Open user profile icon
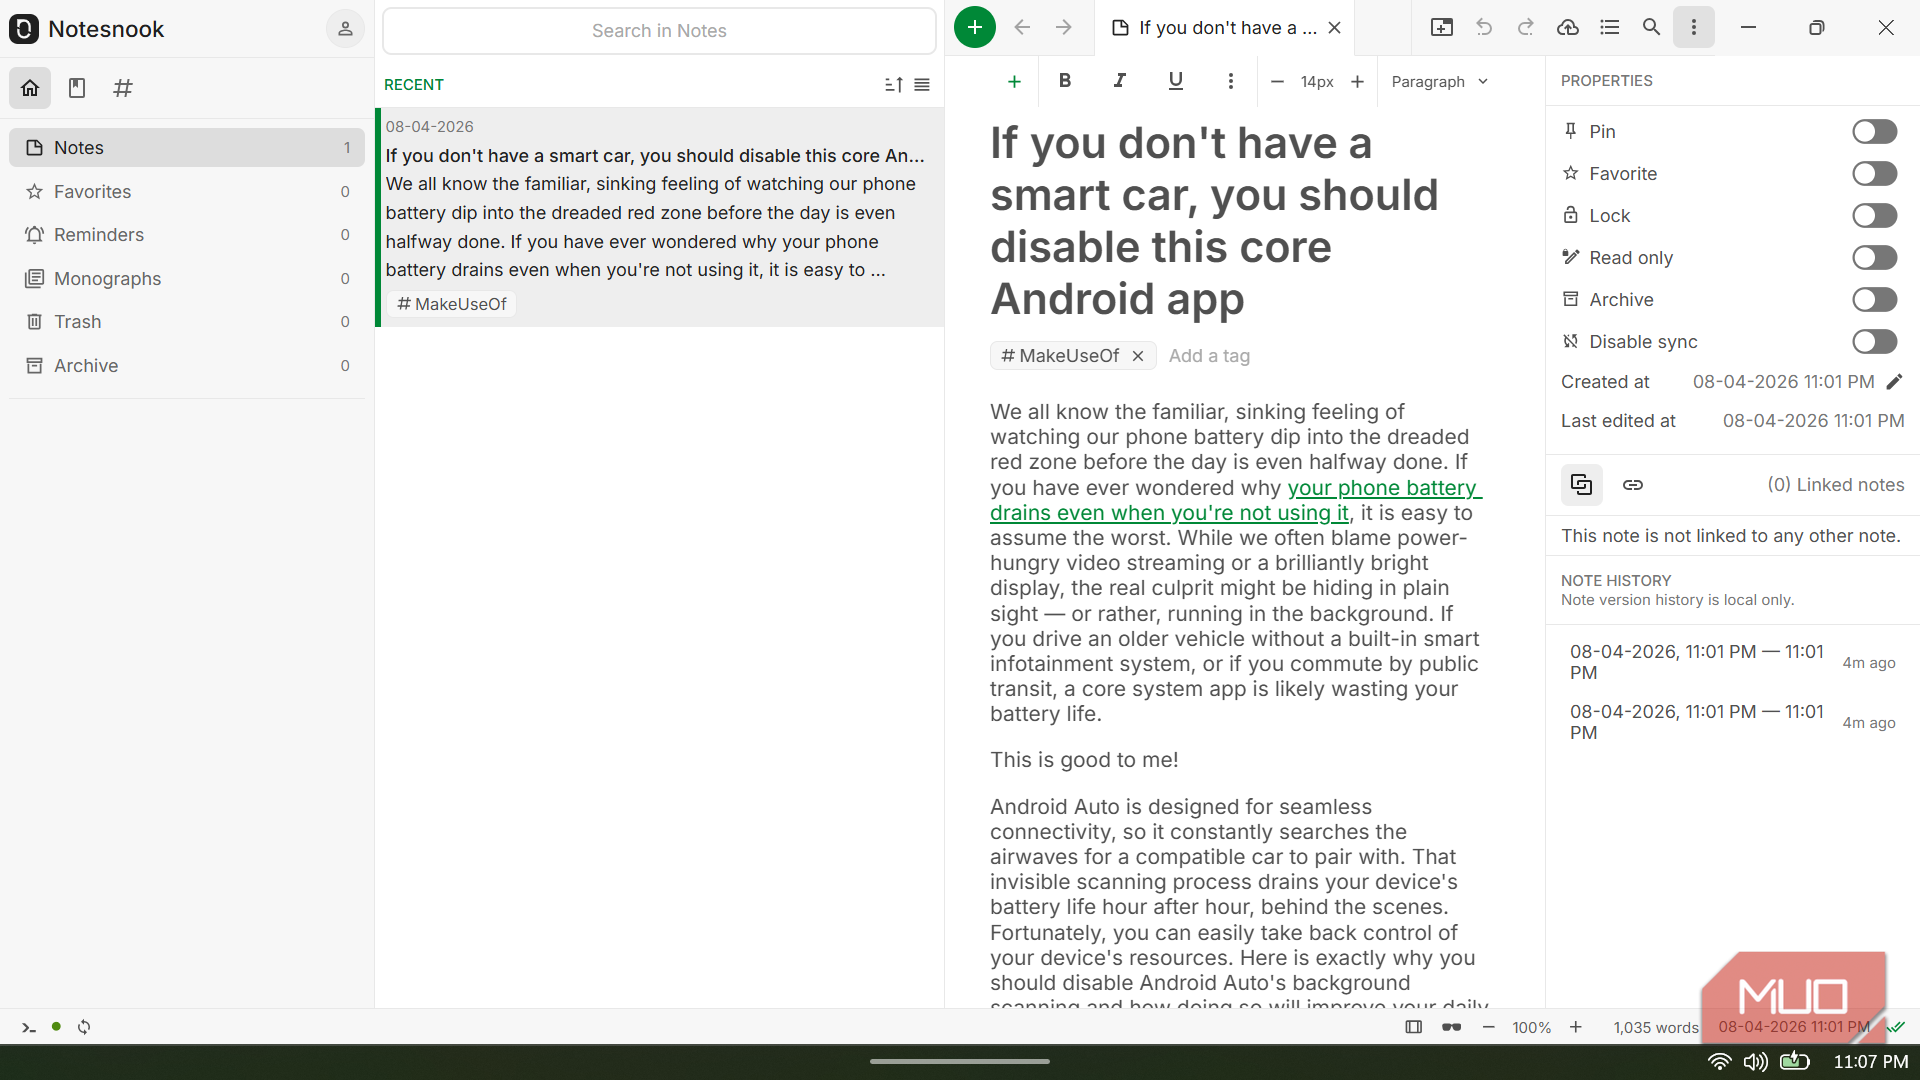The image size is (1920, 1080). (x=345, y=29)
